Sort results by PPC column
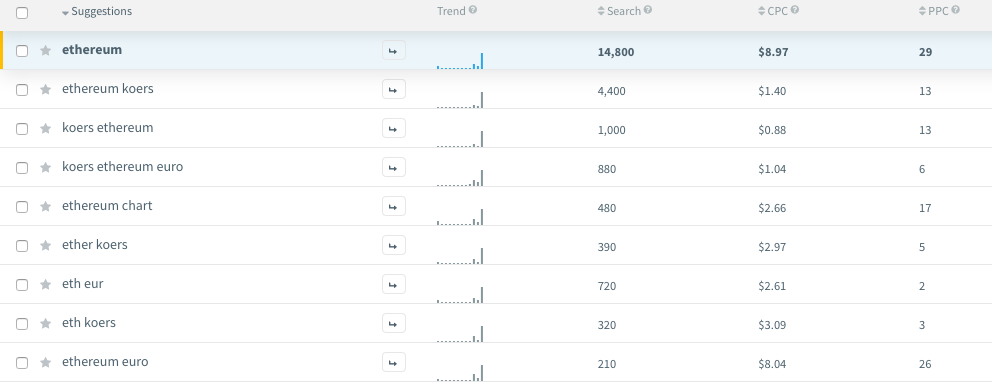 coord(934,11)
